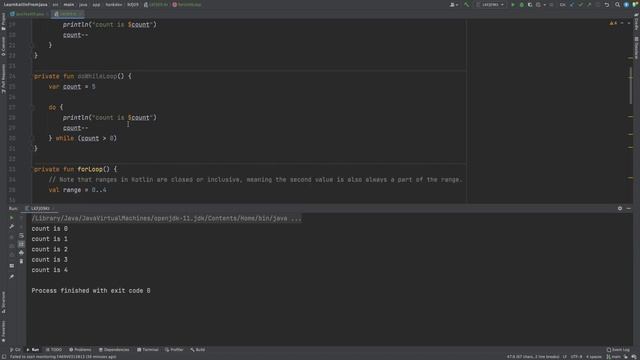Open the Build tool window button

[198, 350]
